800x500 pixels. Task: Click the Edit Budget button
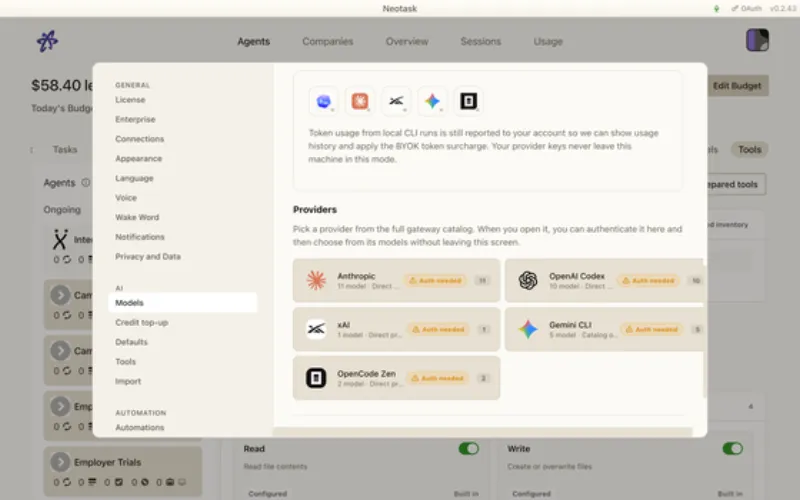(737, 86)
